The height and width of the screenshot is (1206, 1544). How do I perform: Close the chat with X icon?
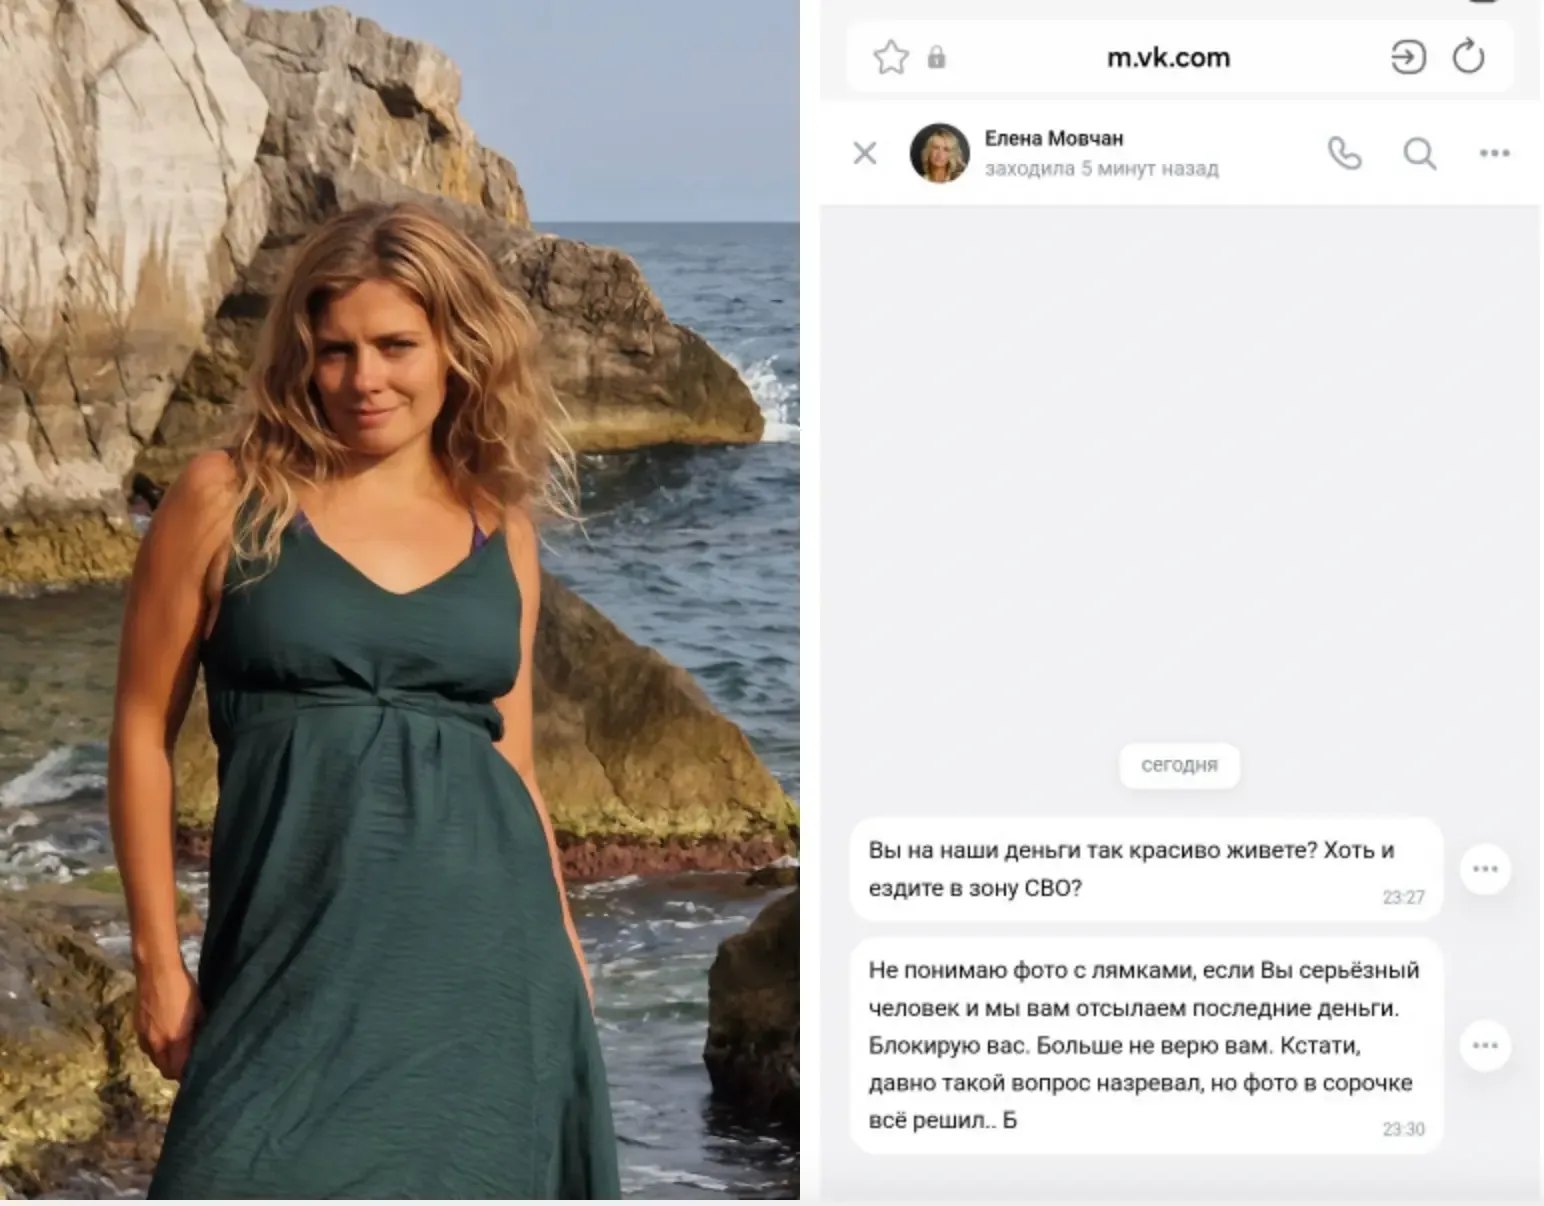865,153
